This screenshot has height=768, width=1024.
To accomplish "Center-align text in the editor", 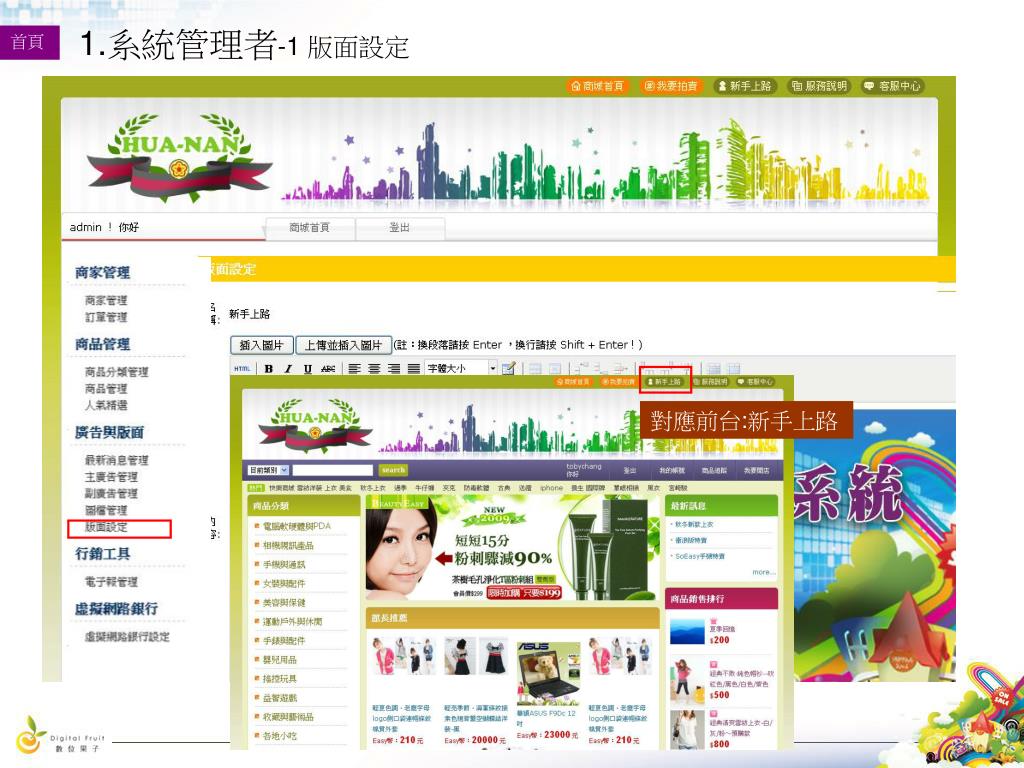I will tap(374, 368).
